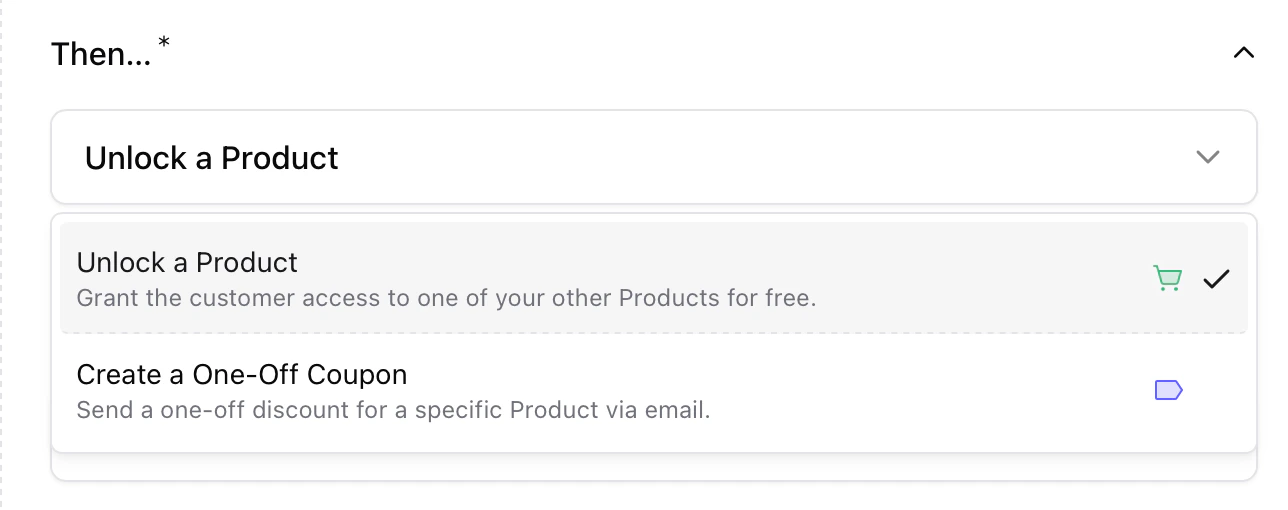Click the description about granting customer free access
The image size is (1288, 510).
[446, 298]
